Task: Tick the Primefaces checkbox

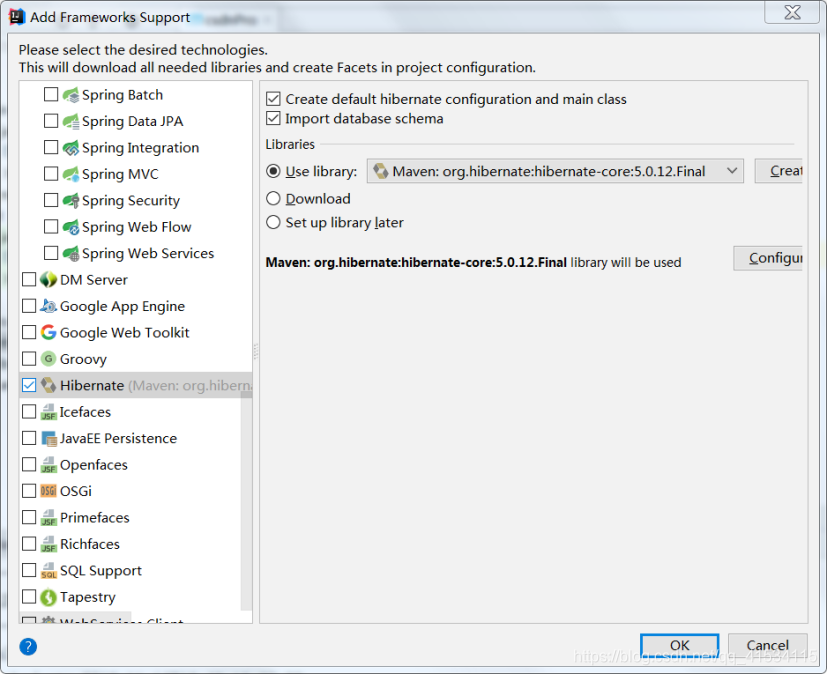Action: 29,517
